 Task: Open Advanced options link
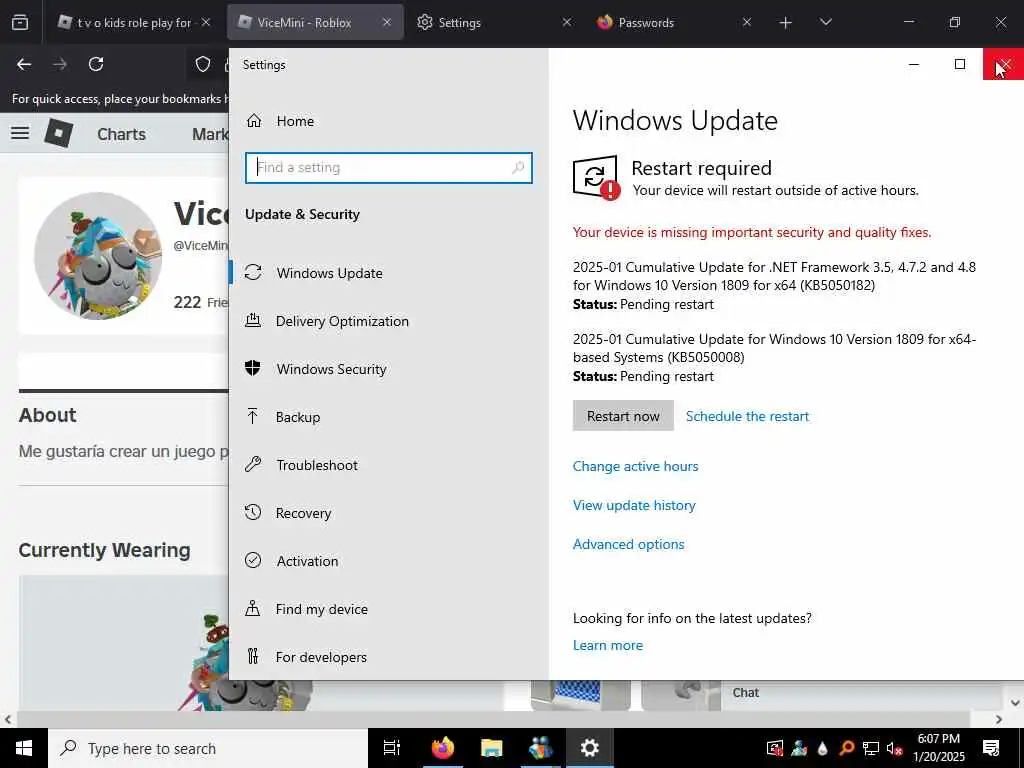pyautogui.click(x=628, y=544)
